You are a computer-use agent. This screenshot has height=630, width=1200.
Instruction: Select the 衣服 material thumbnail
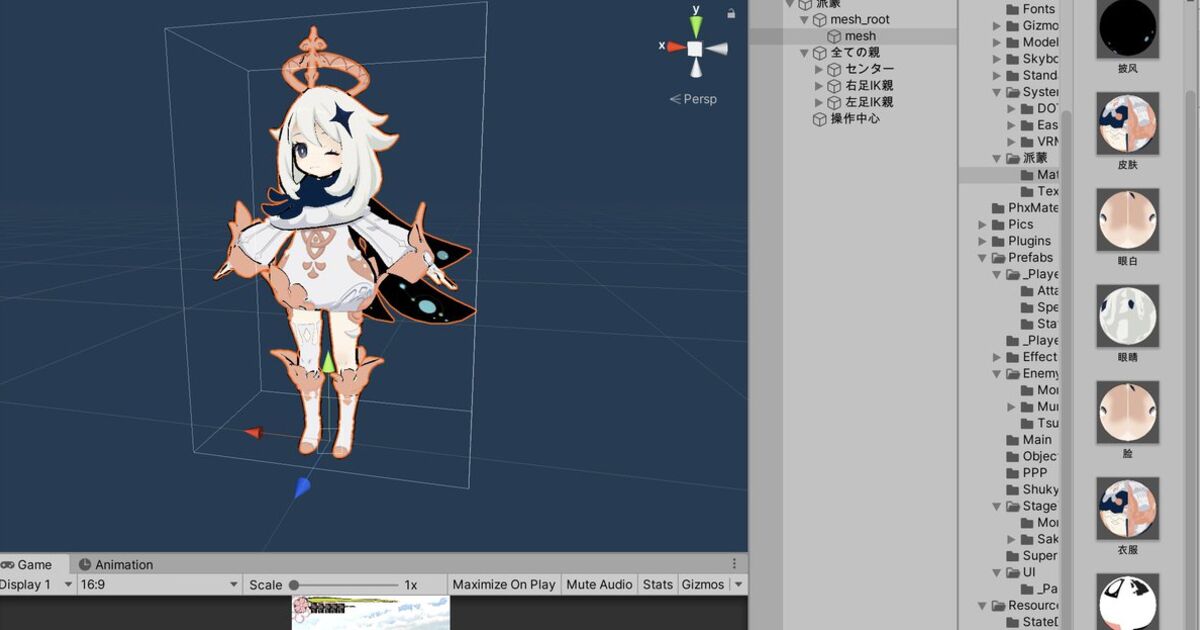tap(1128, 508)
